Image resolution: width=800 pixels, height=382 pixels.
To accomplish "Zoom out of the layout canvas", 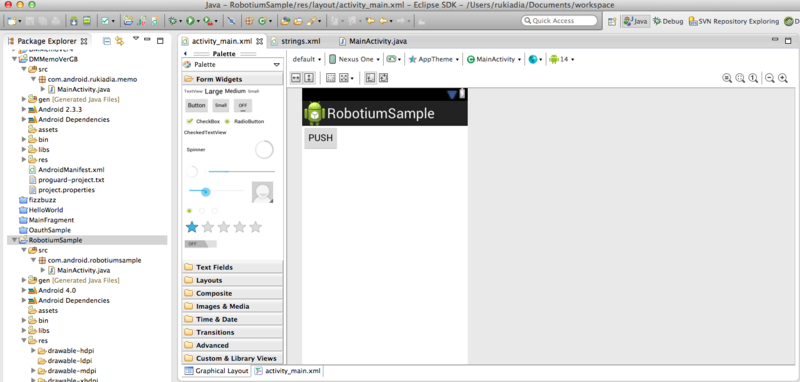I will tap(769, 78).
